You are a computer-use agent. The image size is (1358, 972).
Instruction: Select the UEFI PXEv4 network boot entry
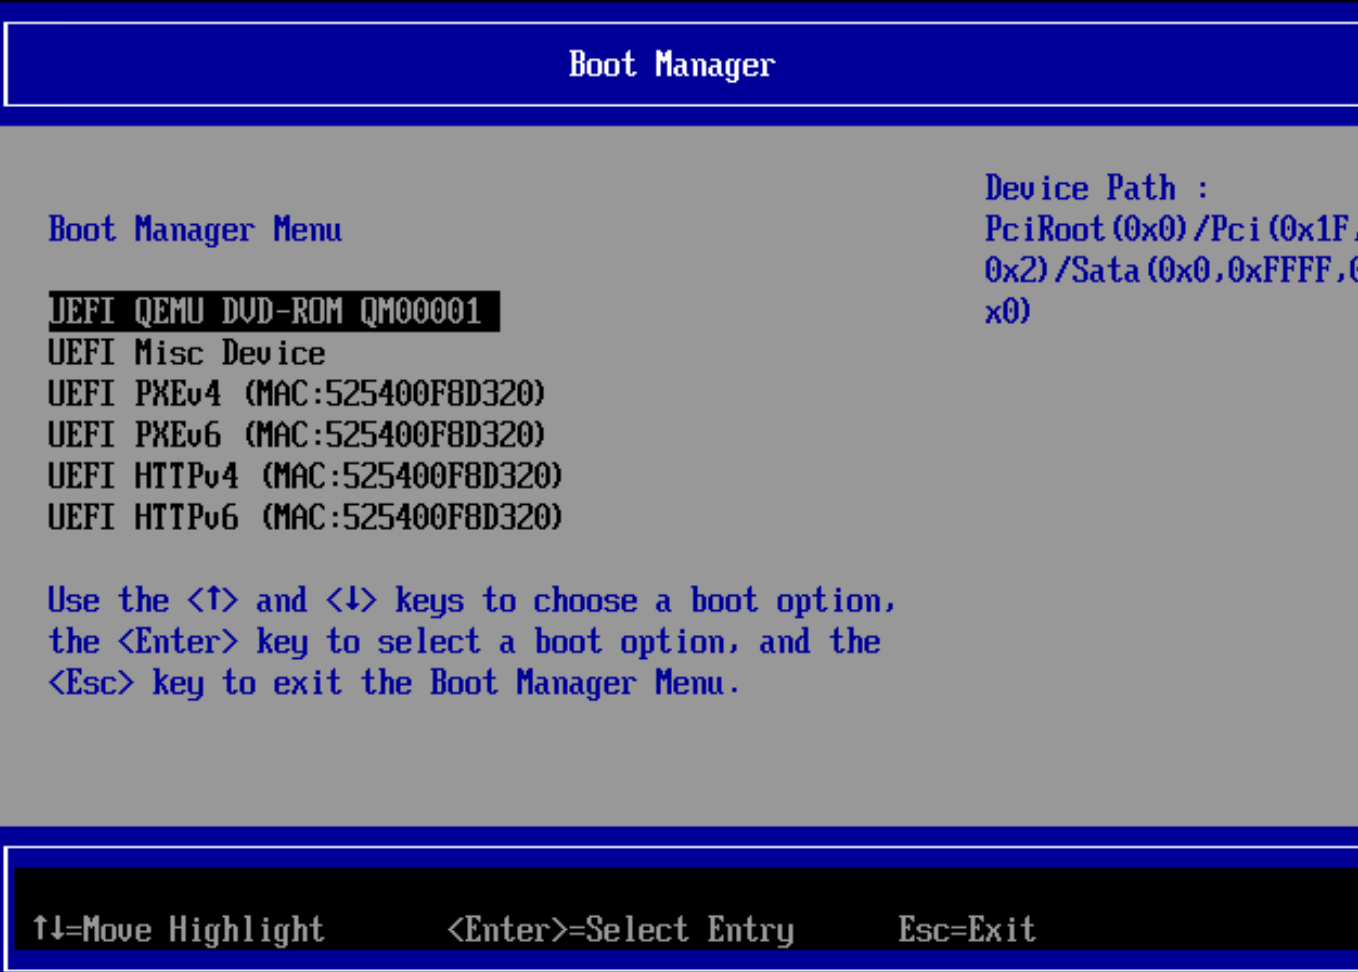pyautogui.click(x=296, y=394)
